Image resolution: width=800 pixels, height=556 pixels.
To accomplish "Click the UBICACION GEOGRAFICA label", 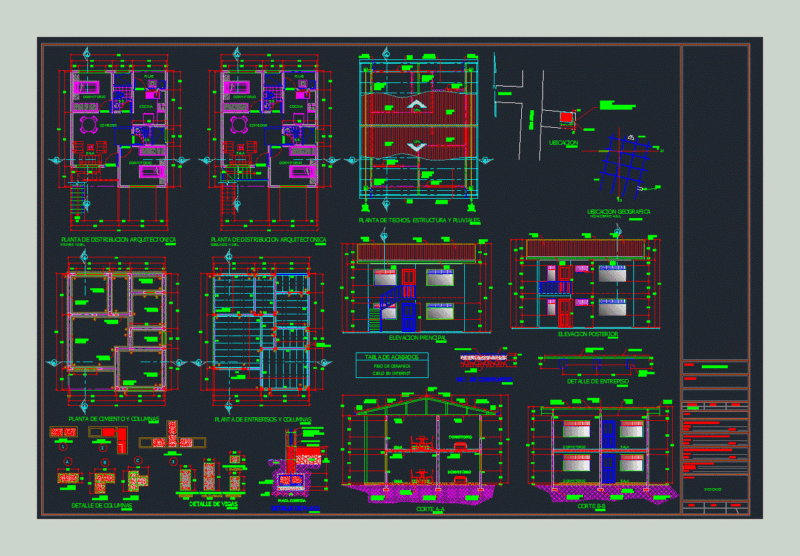I will coord(618,211).
